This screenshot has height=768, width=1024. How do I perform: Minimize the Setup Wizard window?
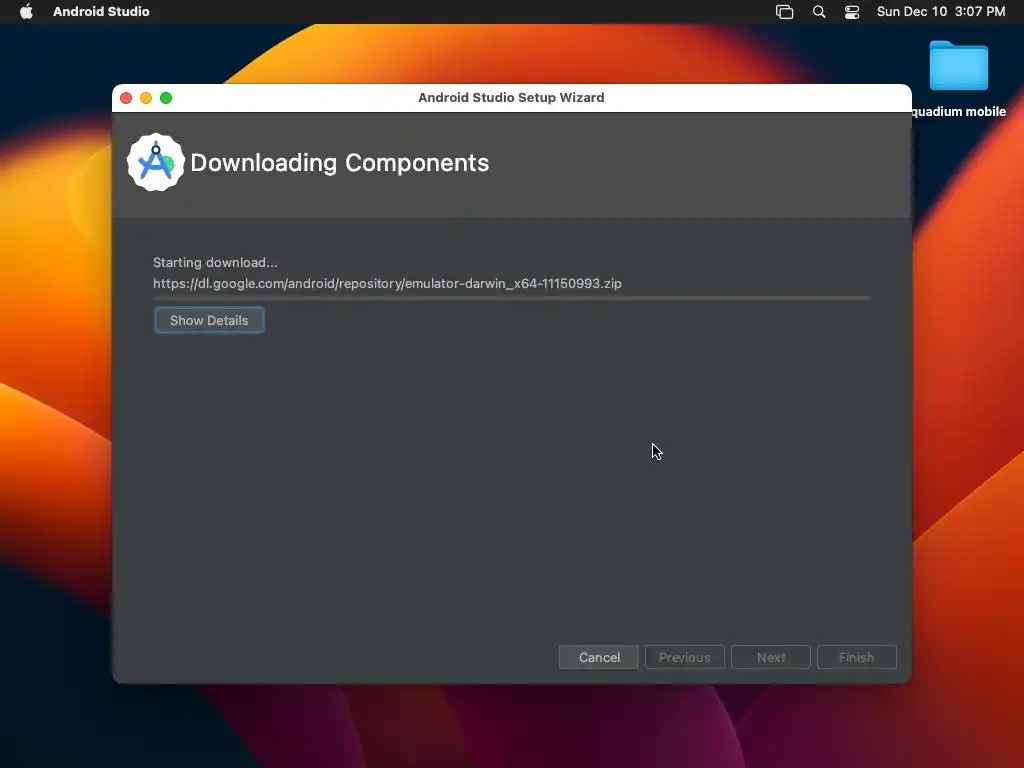point(146,98)
